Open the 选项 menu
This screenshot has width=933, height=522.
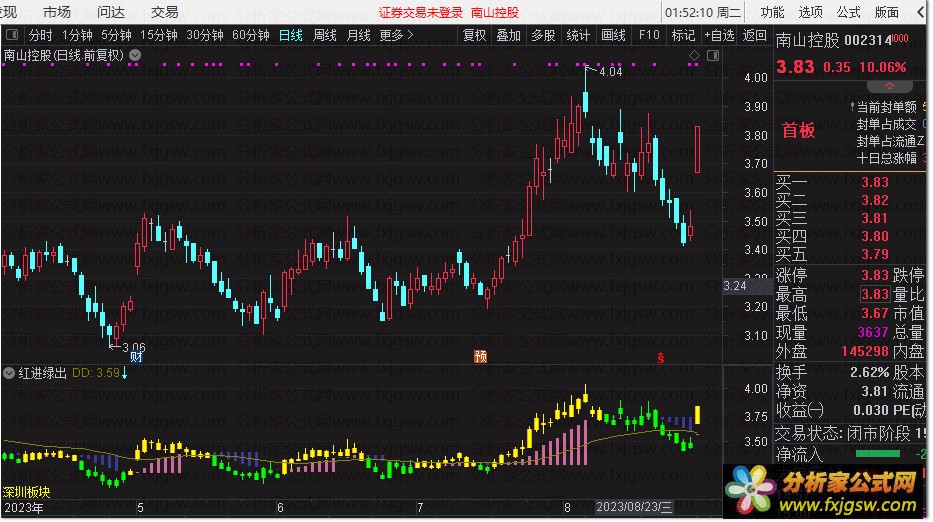tap(810, 12)
